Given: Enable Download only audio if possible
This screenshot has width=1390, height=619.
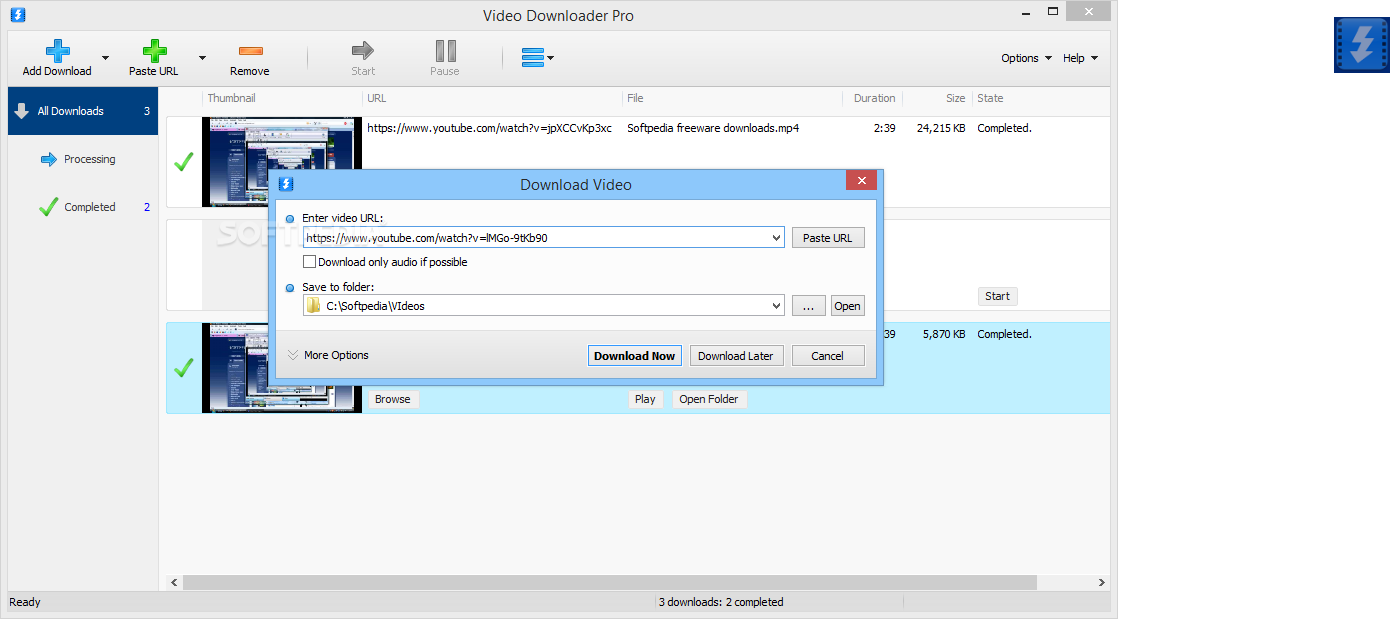Looking at the screenshot, I should (x=310, y=262).
